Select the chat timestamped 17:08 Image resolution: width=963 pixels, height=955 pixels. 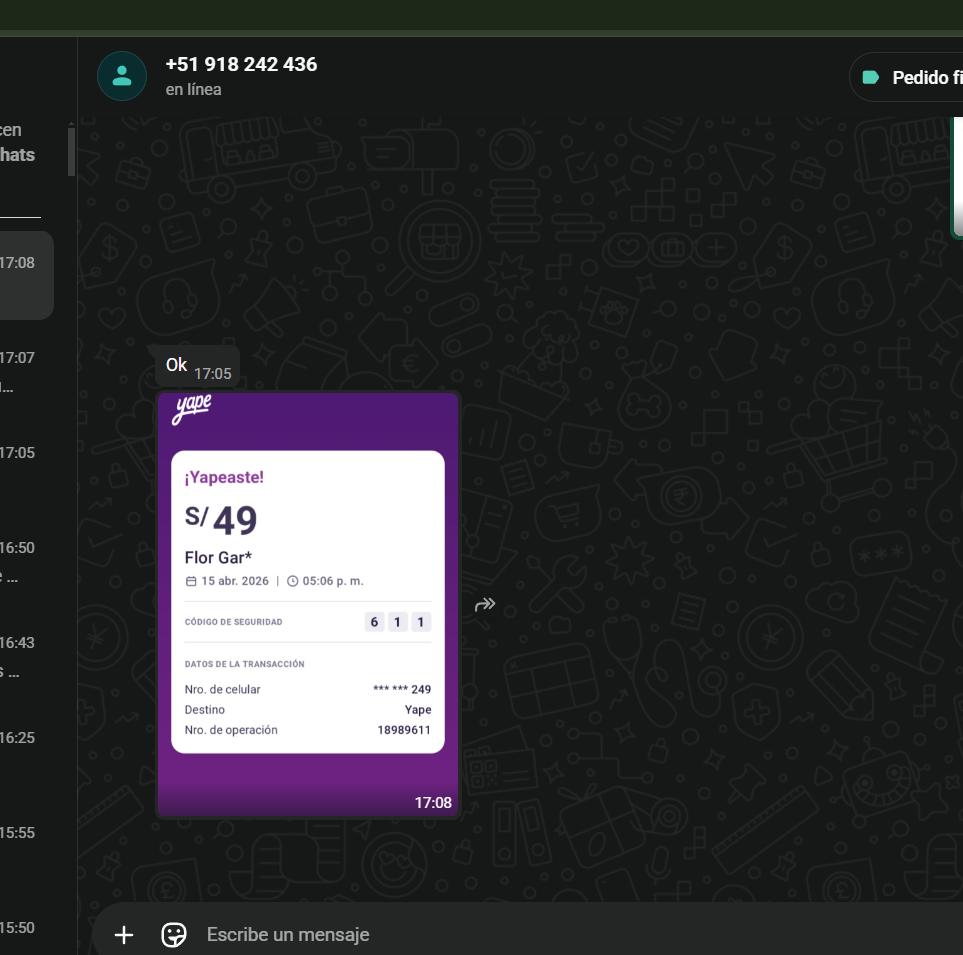coord(26,276)
